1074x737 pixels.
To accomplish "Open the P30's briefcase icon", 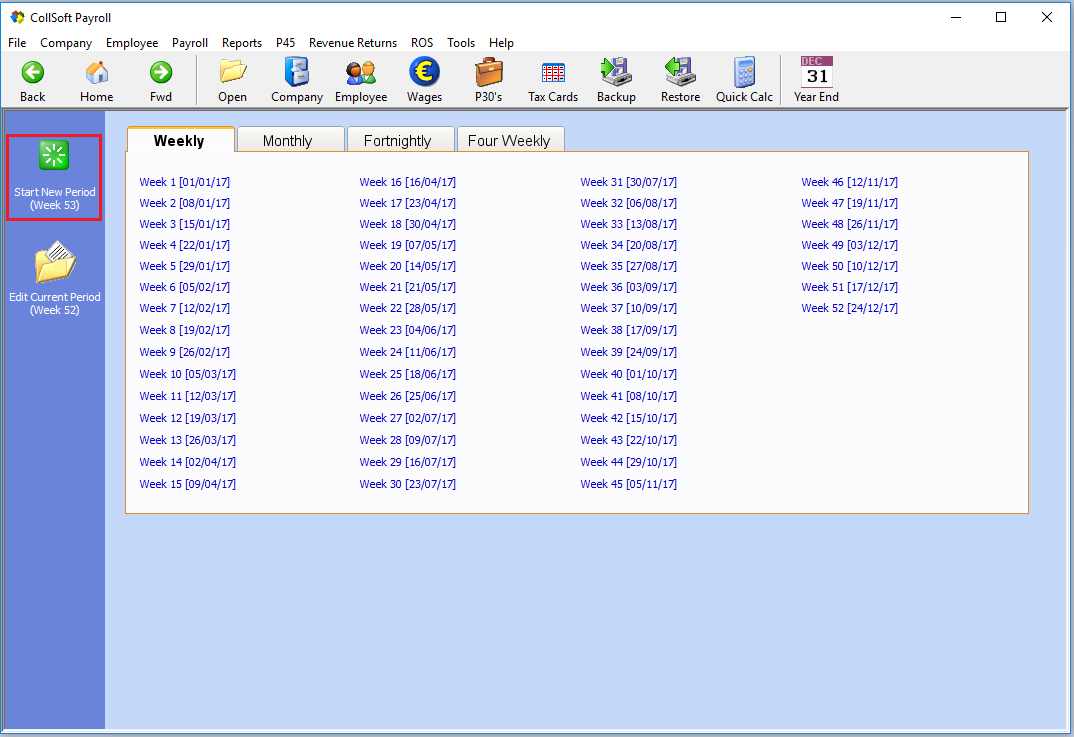I will pos(488,73).
